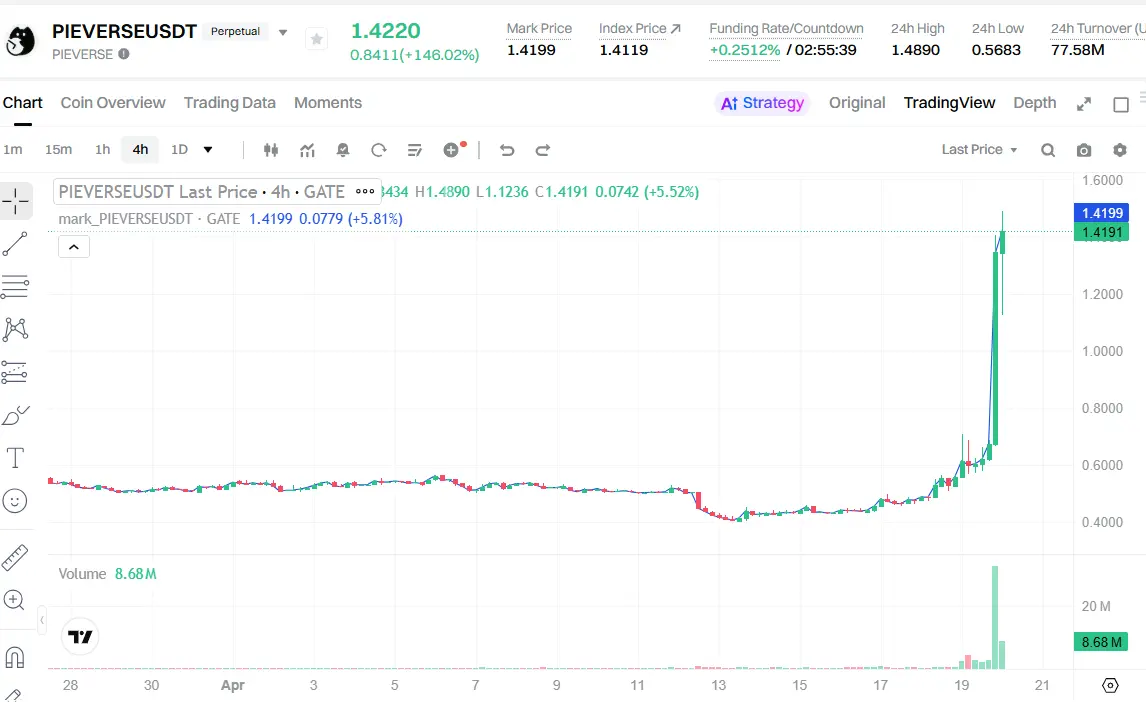
Task: Expand chart to fullscreen arrows icon
Action: (x=1084, y=104)
